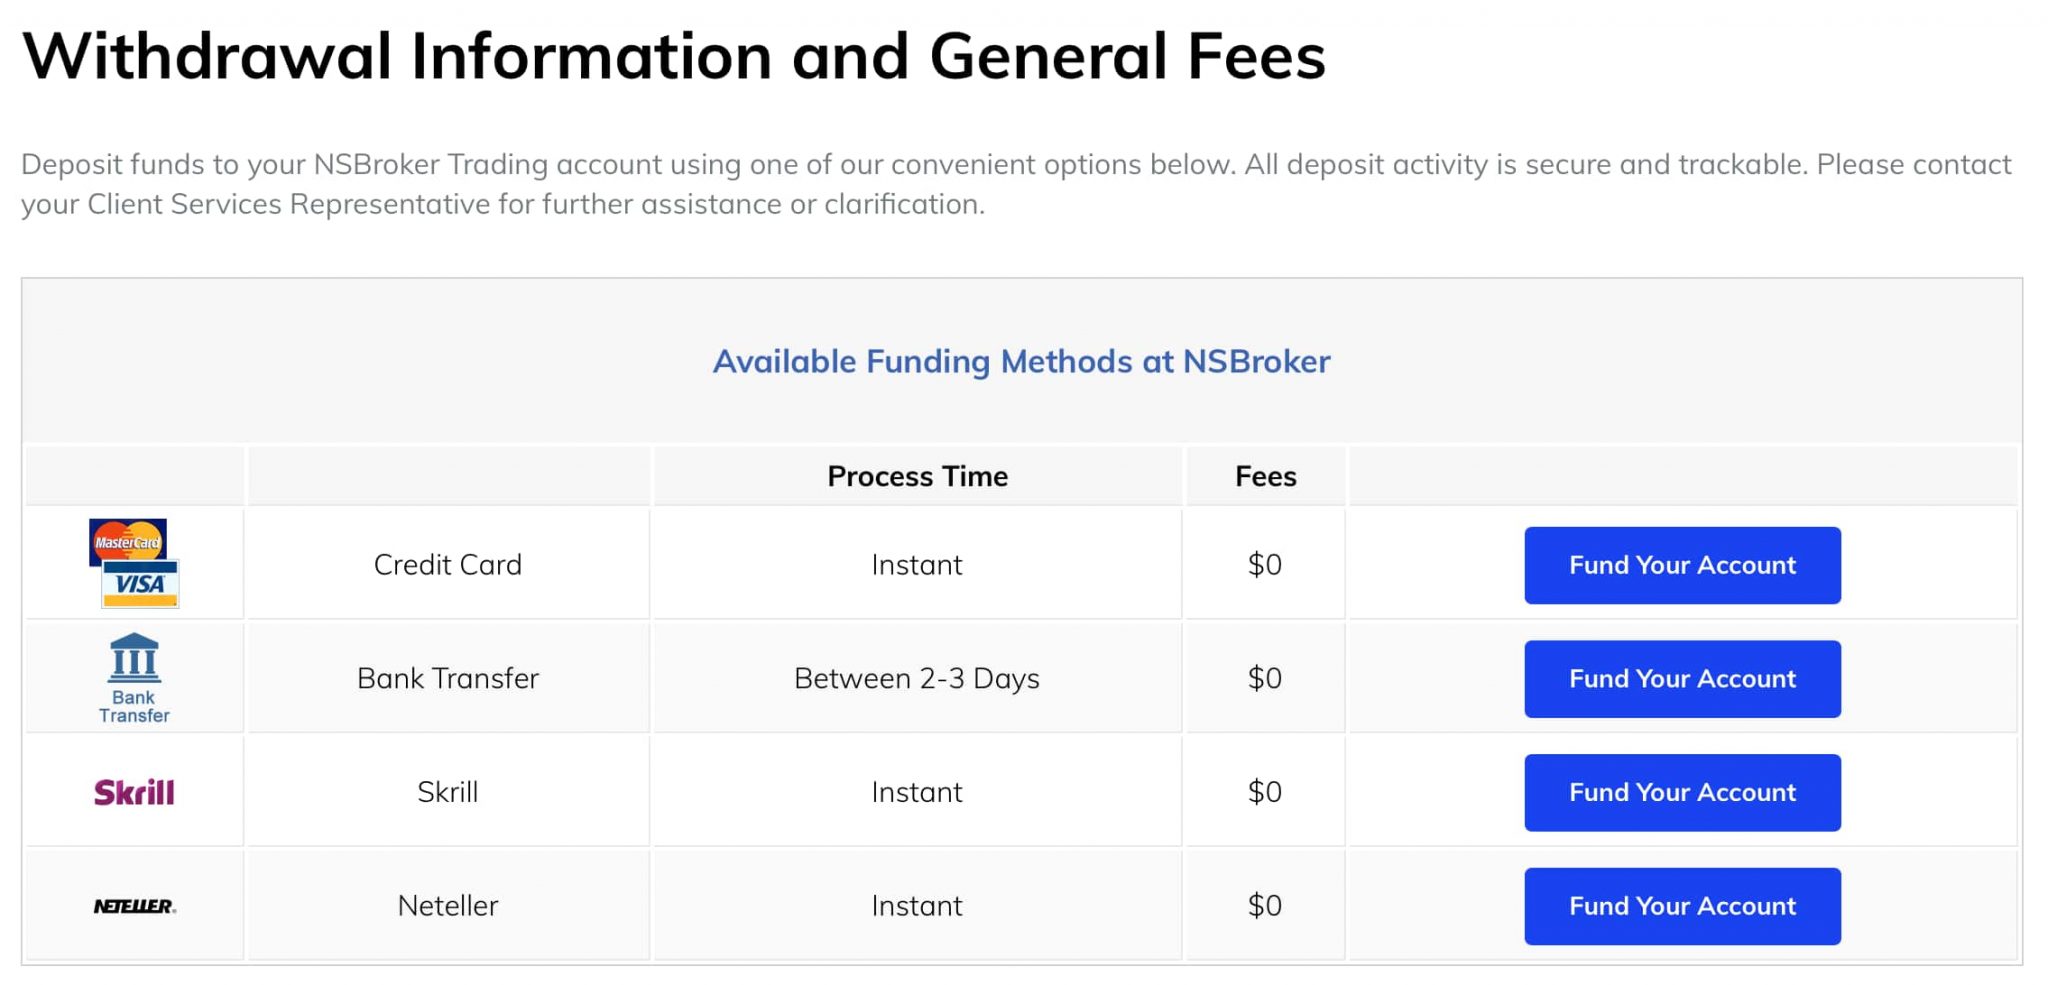
Task: Click the Neteller method name text
Action: tap(447, 906)
